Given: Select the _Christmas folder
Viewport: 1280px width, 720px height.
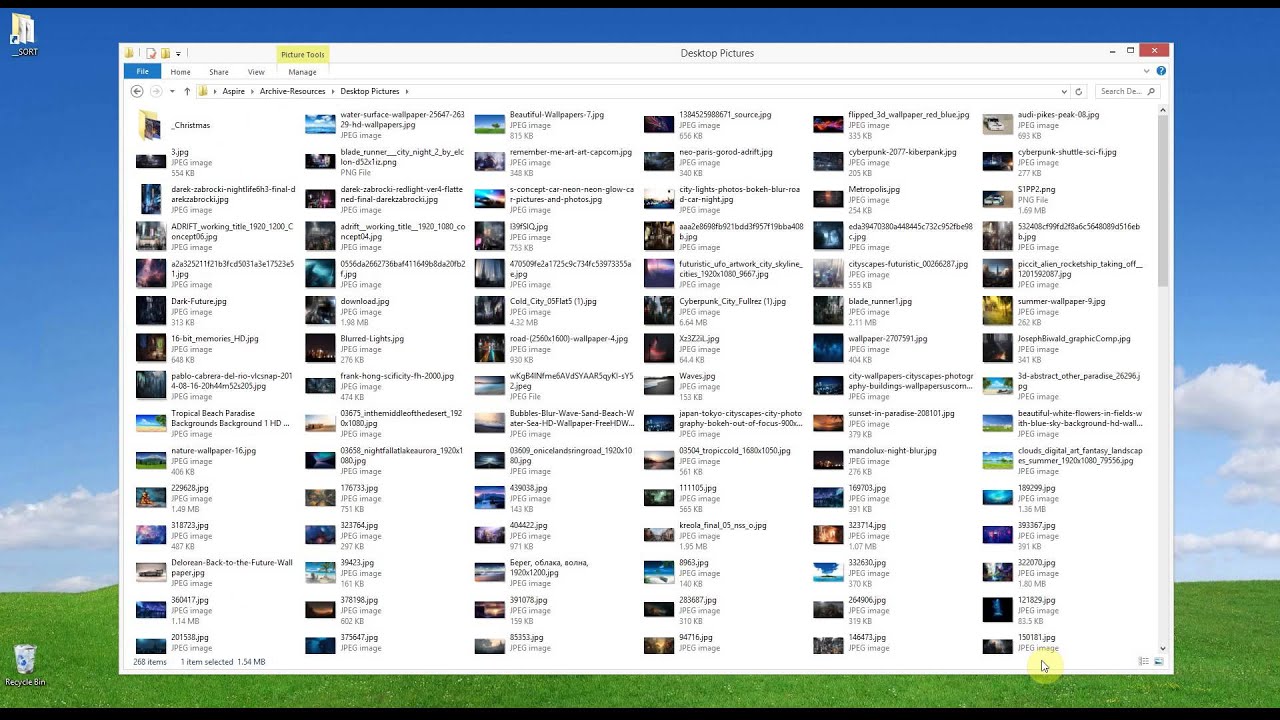Looking at the screenshot, I should tap(190, 124).
